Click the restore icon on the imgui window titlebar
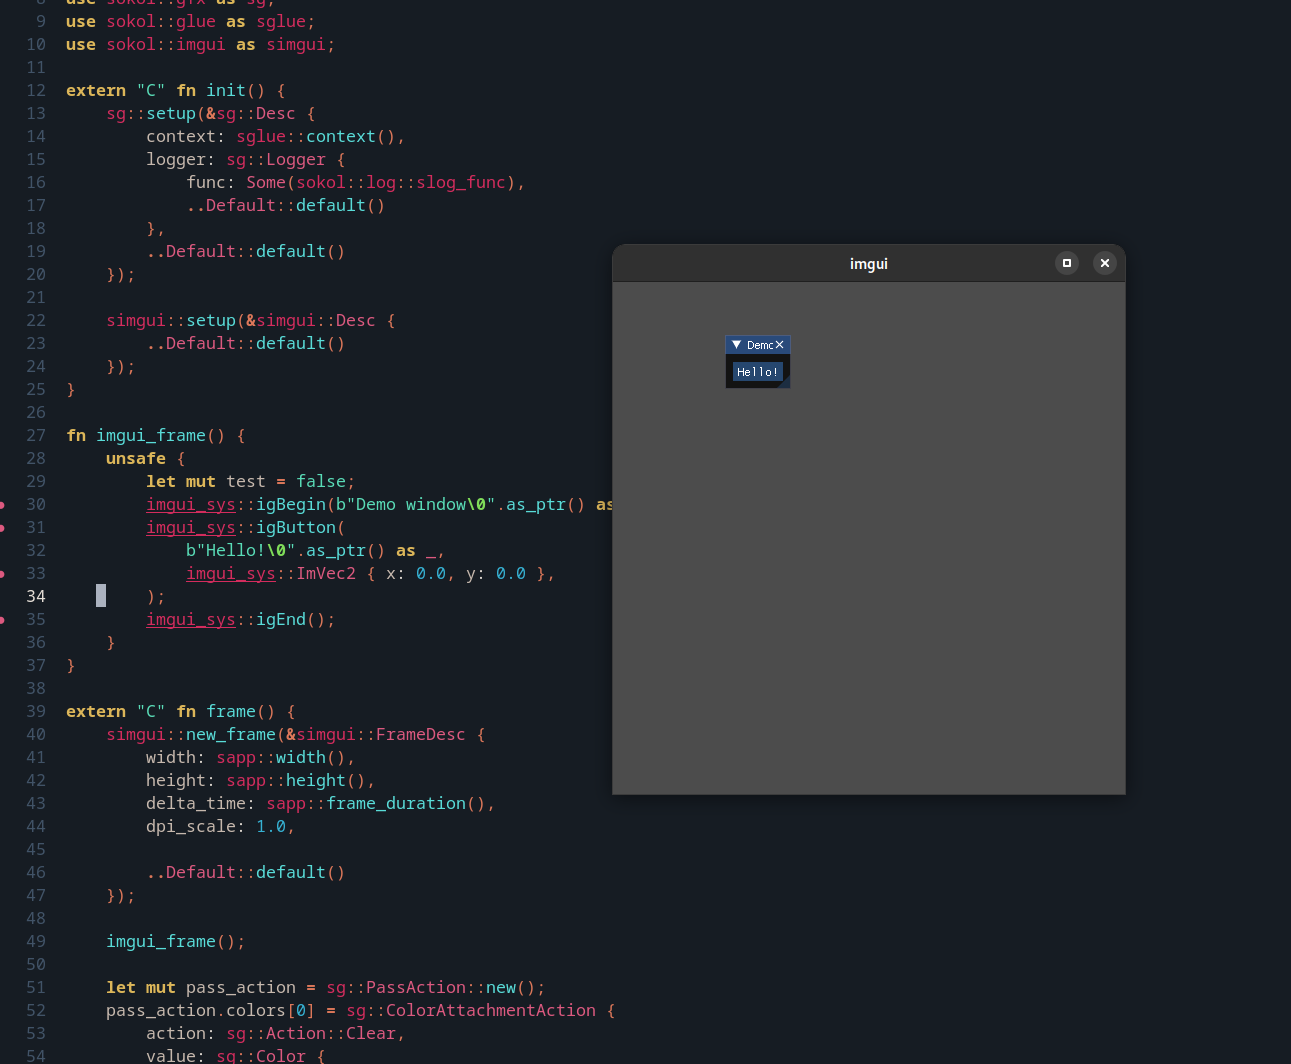The height and width of the screenshot is (1064, 1291). [1066, 263]
